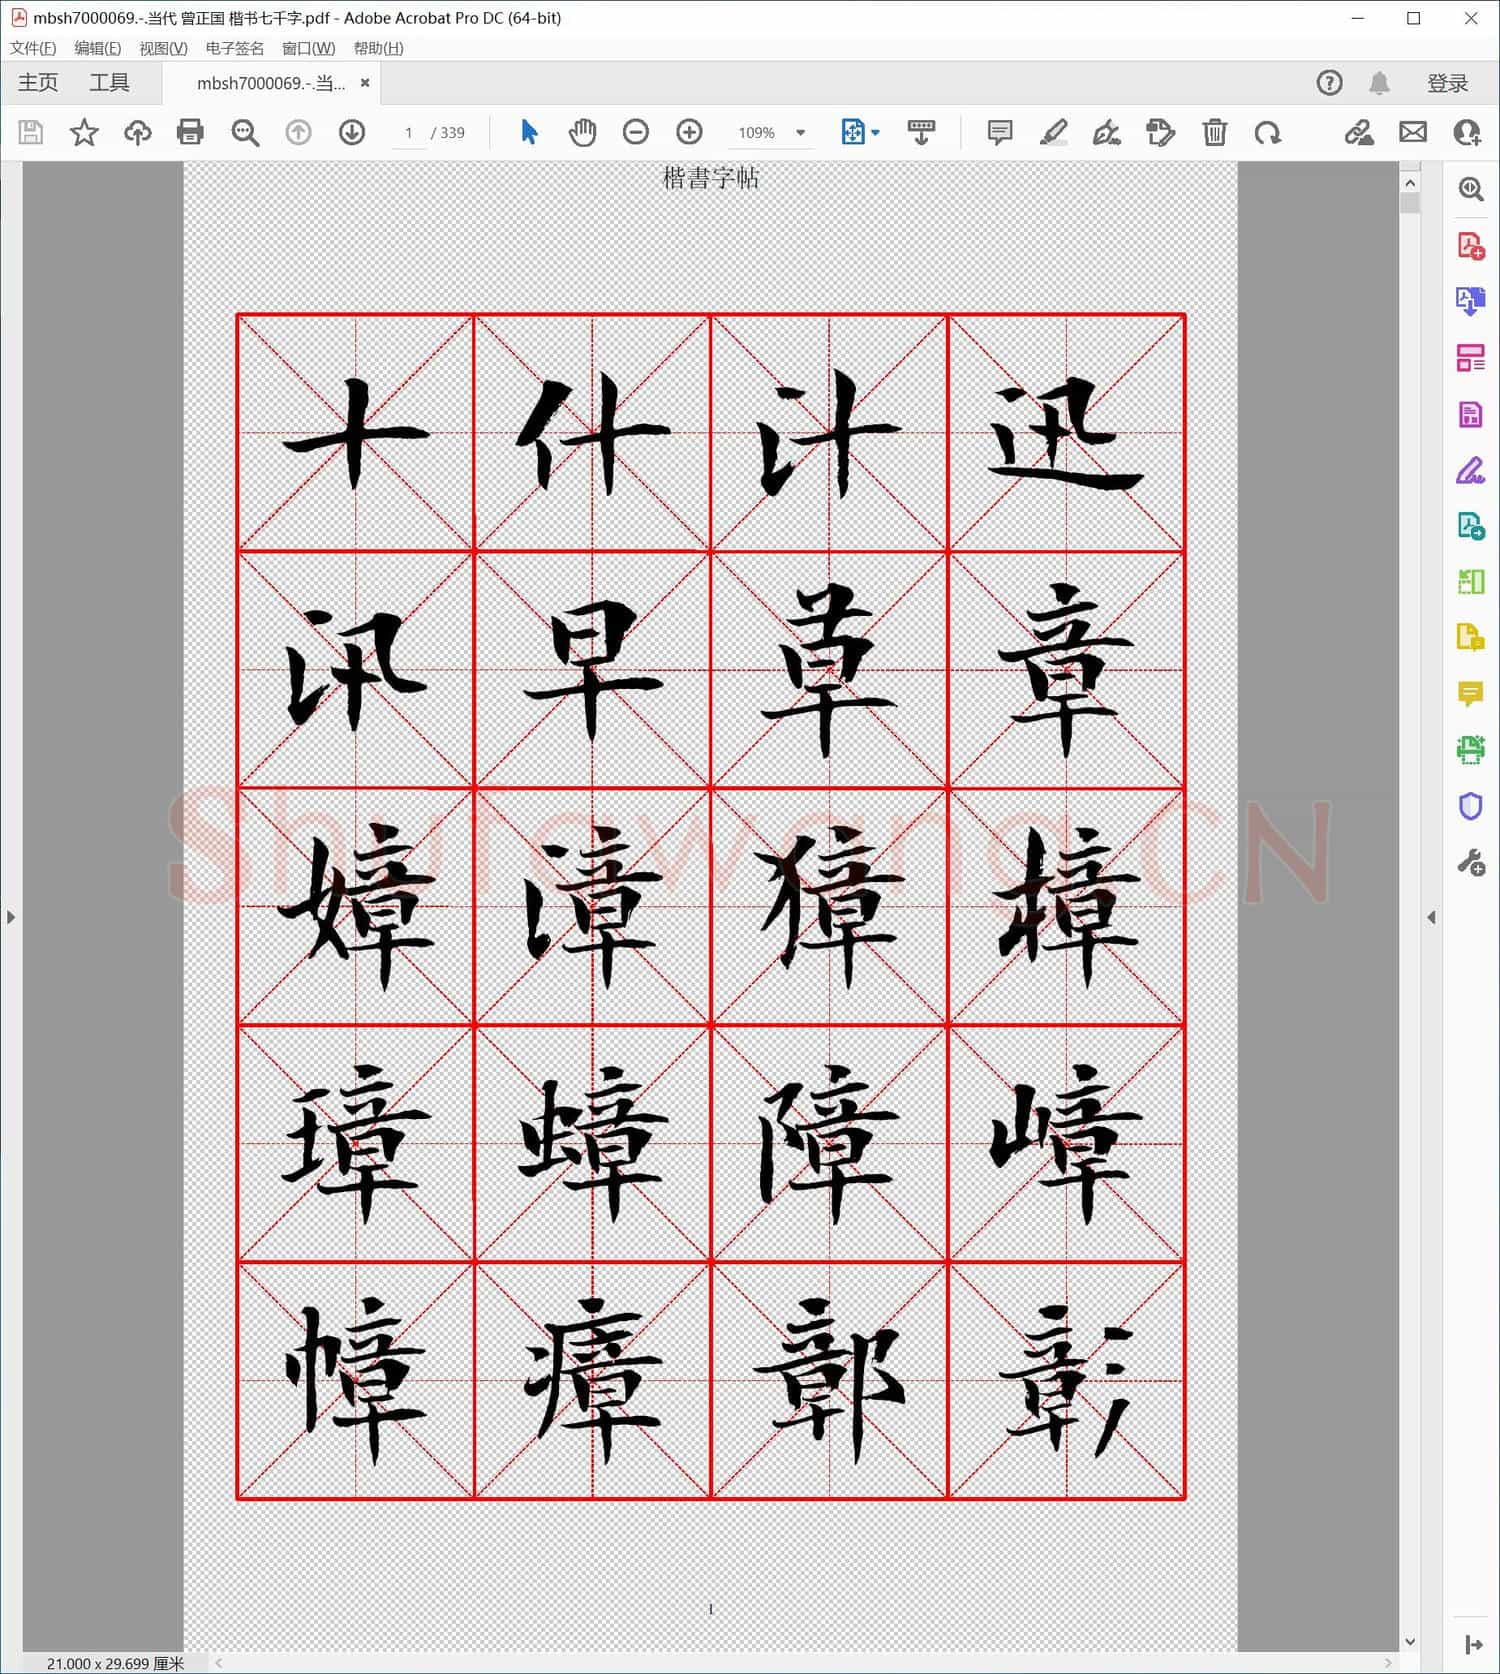This screenshot has width=1500, height=1674.
Task: Open 电子签名 menu
Action: click(x=235, y=48)
